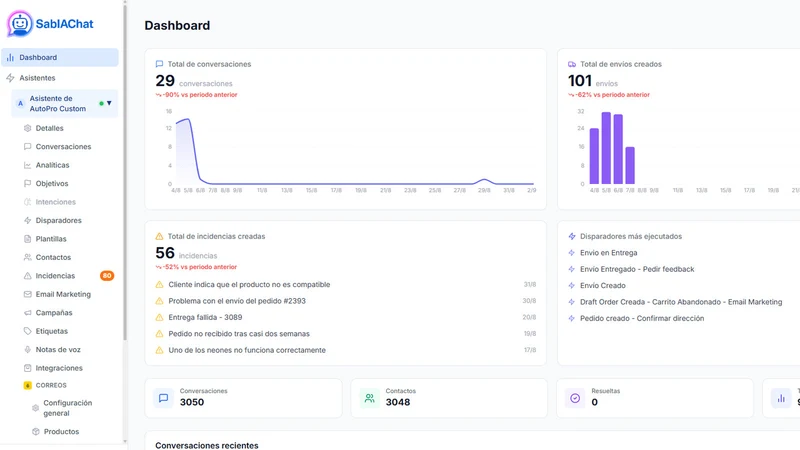Click the sidebar vertical scrollbar
This screenshot has width=800, height=450.
pos(125,173)
